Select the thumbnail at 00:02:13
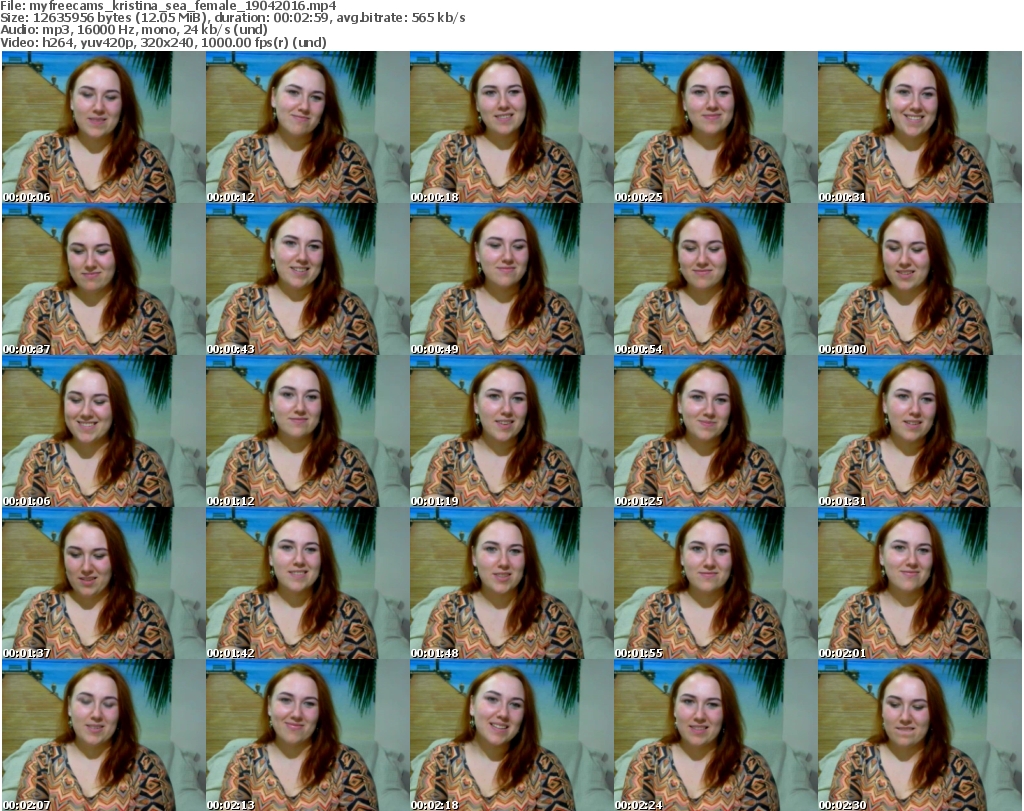Viewport: 1024px width, 811px height. 308,735
